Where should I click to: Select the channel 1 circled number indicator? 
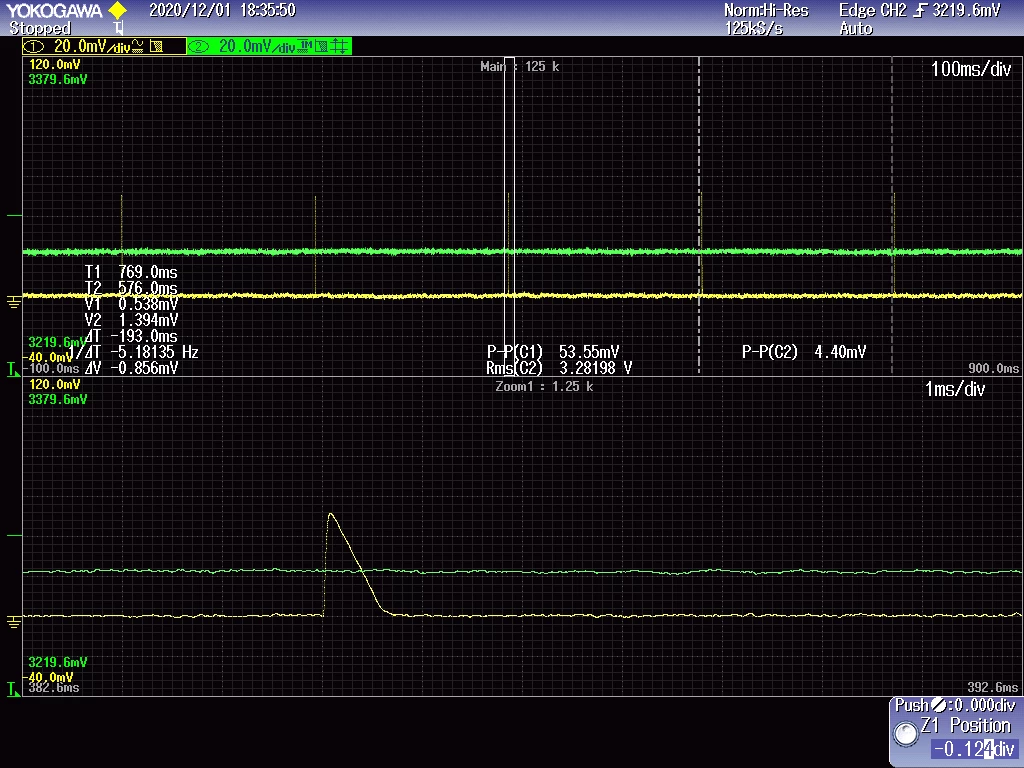click(33, 46)
